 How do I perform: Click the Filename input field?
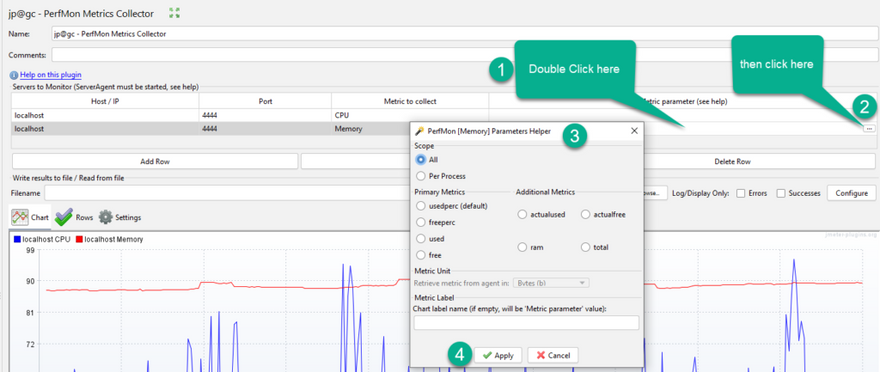point(227,193)
